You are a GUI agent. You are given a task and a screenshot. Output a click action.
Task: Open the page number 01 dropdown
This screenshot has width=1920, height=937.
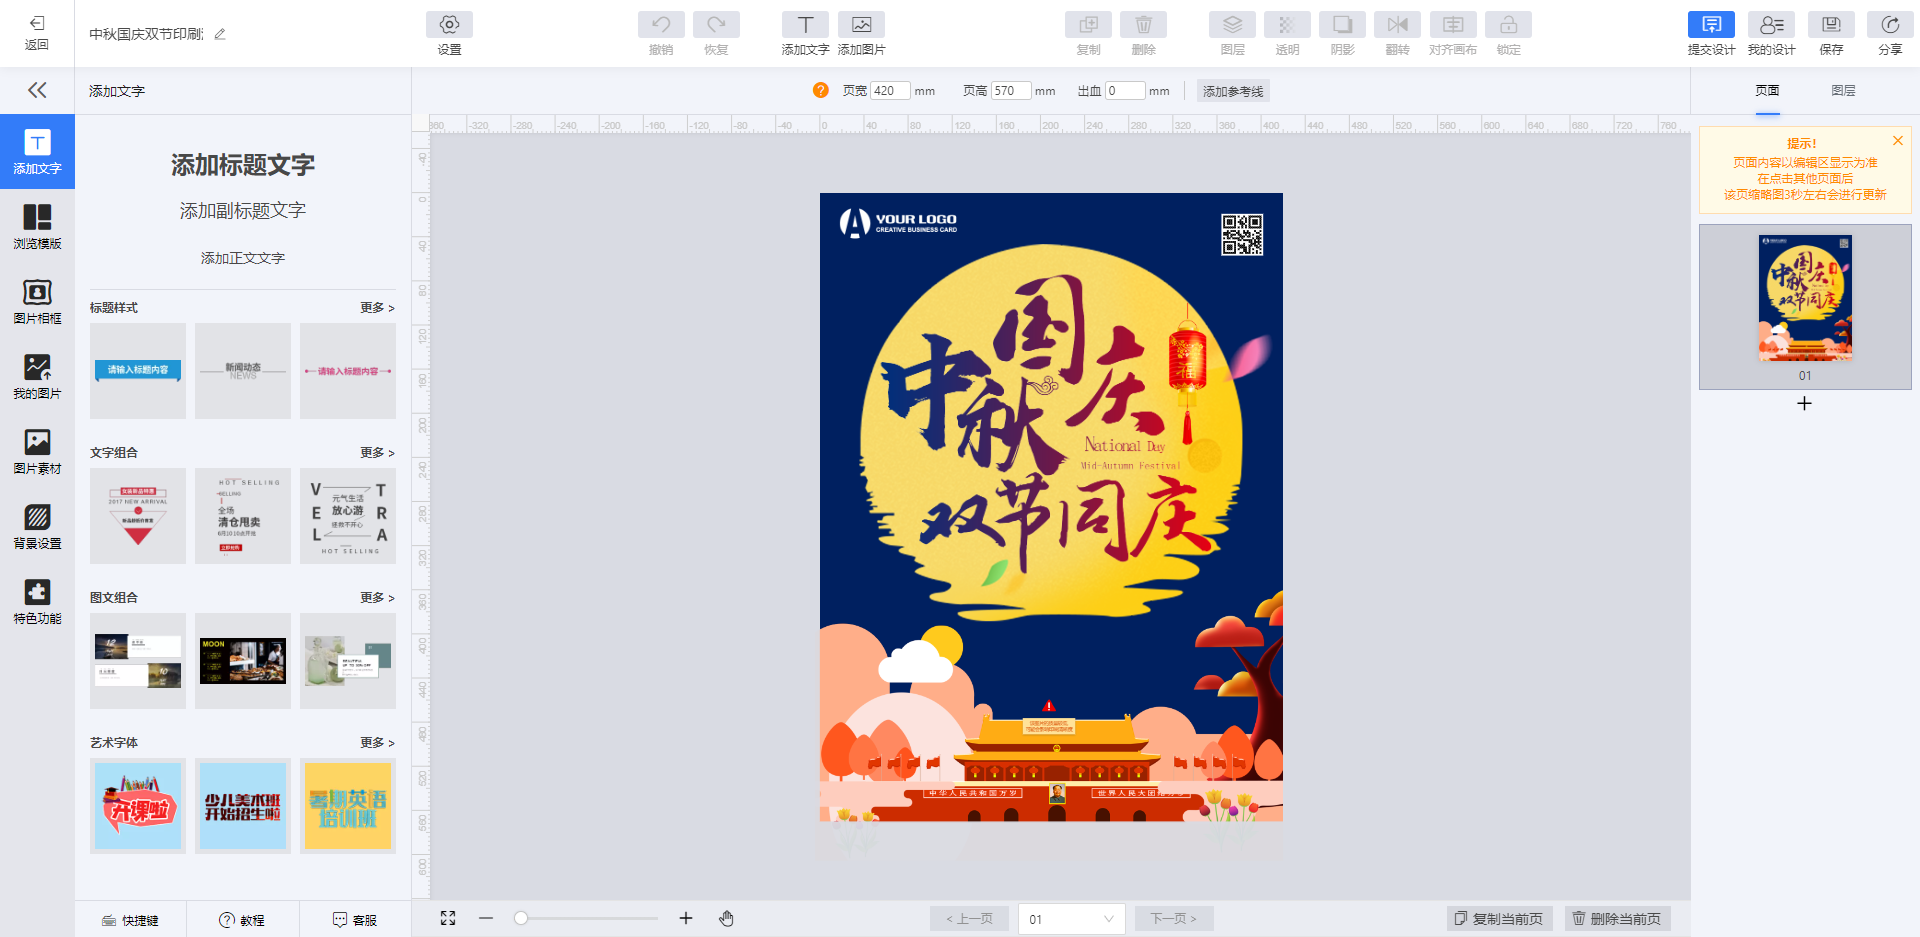point(1071,919)
